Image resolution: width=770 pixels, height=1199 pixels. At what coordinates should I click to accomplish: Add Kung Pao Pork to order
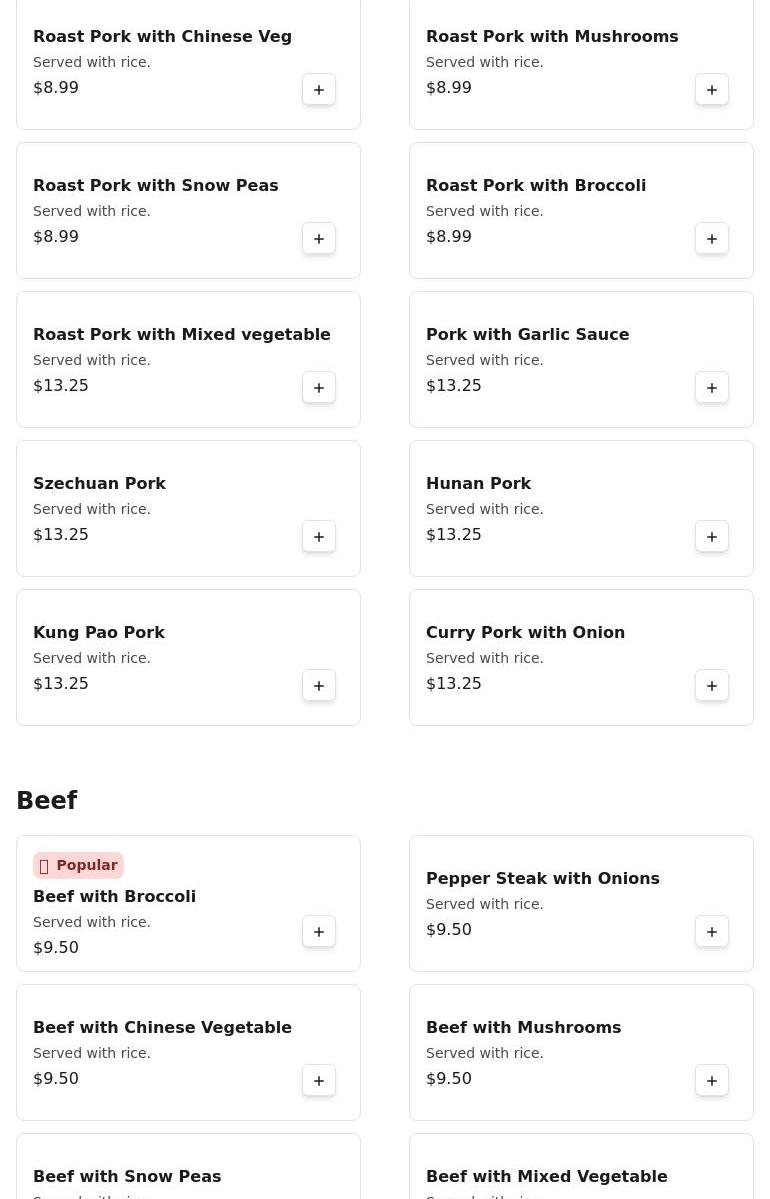point(319,686)
